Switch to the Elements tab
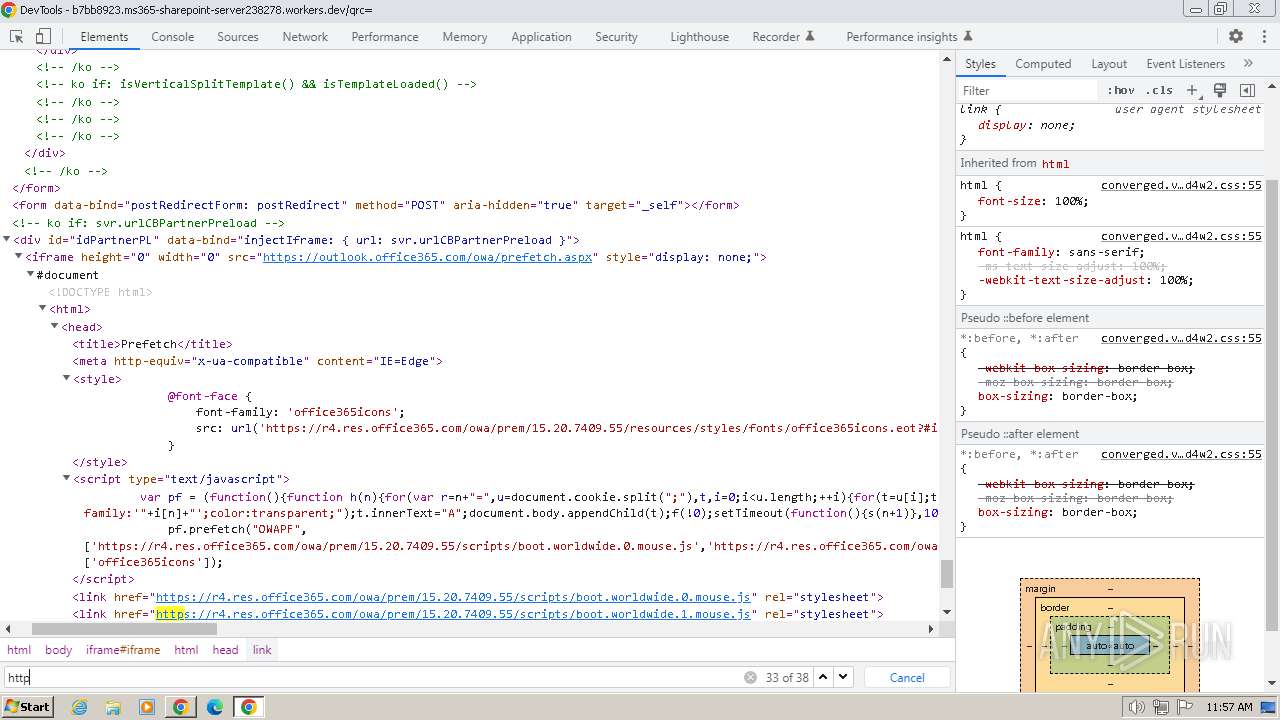This screenshot has height=720, width=1280. 104,36
